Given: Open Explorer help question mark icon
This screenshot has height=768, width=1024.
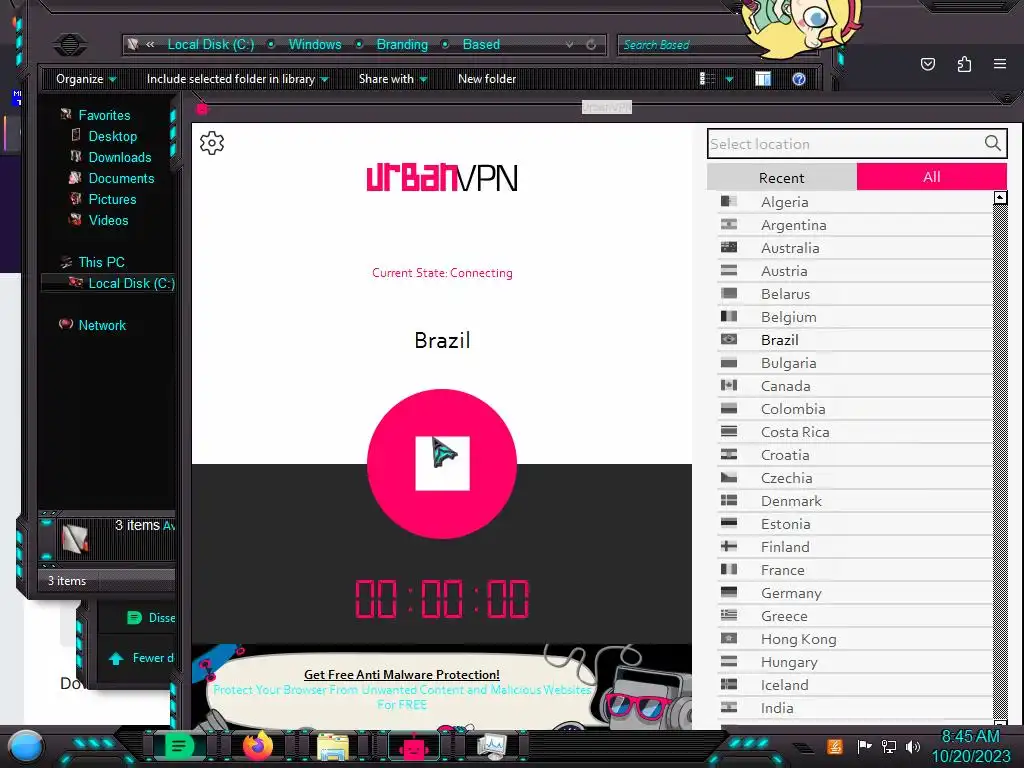Looking at the screenshot, I should click(798, 79).
